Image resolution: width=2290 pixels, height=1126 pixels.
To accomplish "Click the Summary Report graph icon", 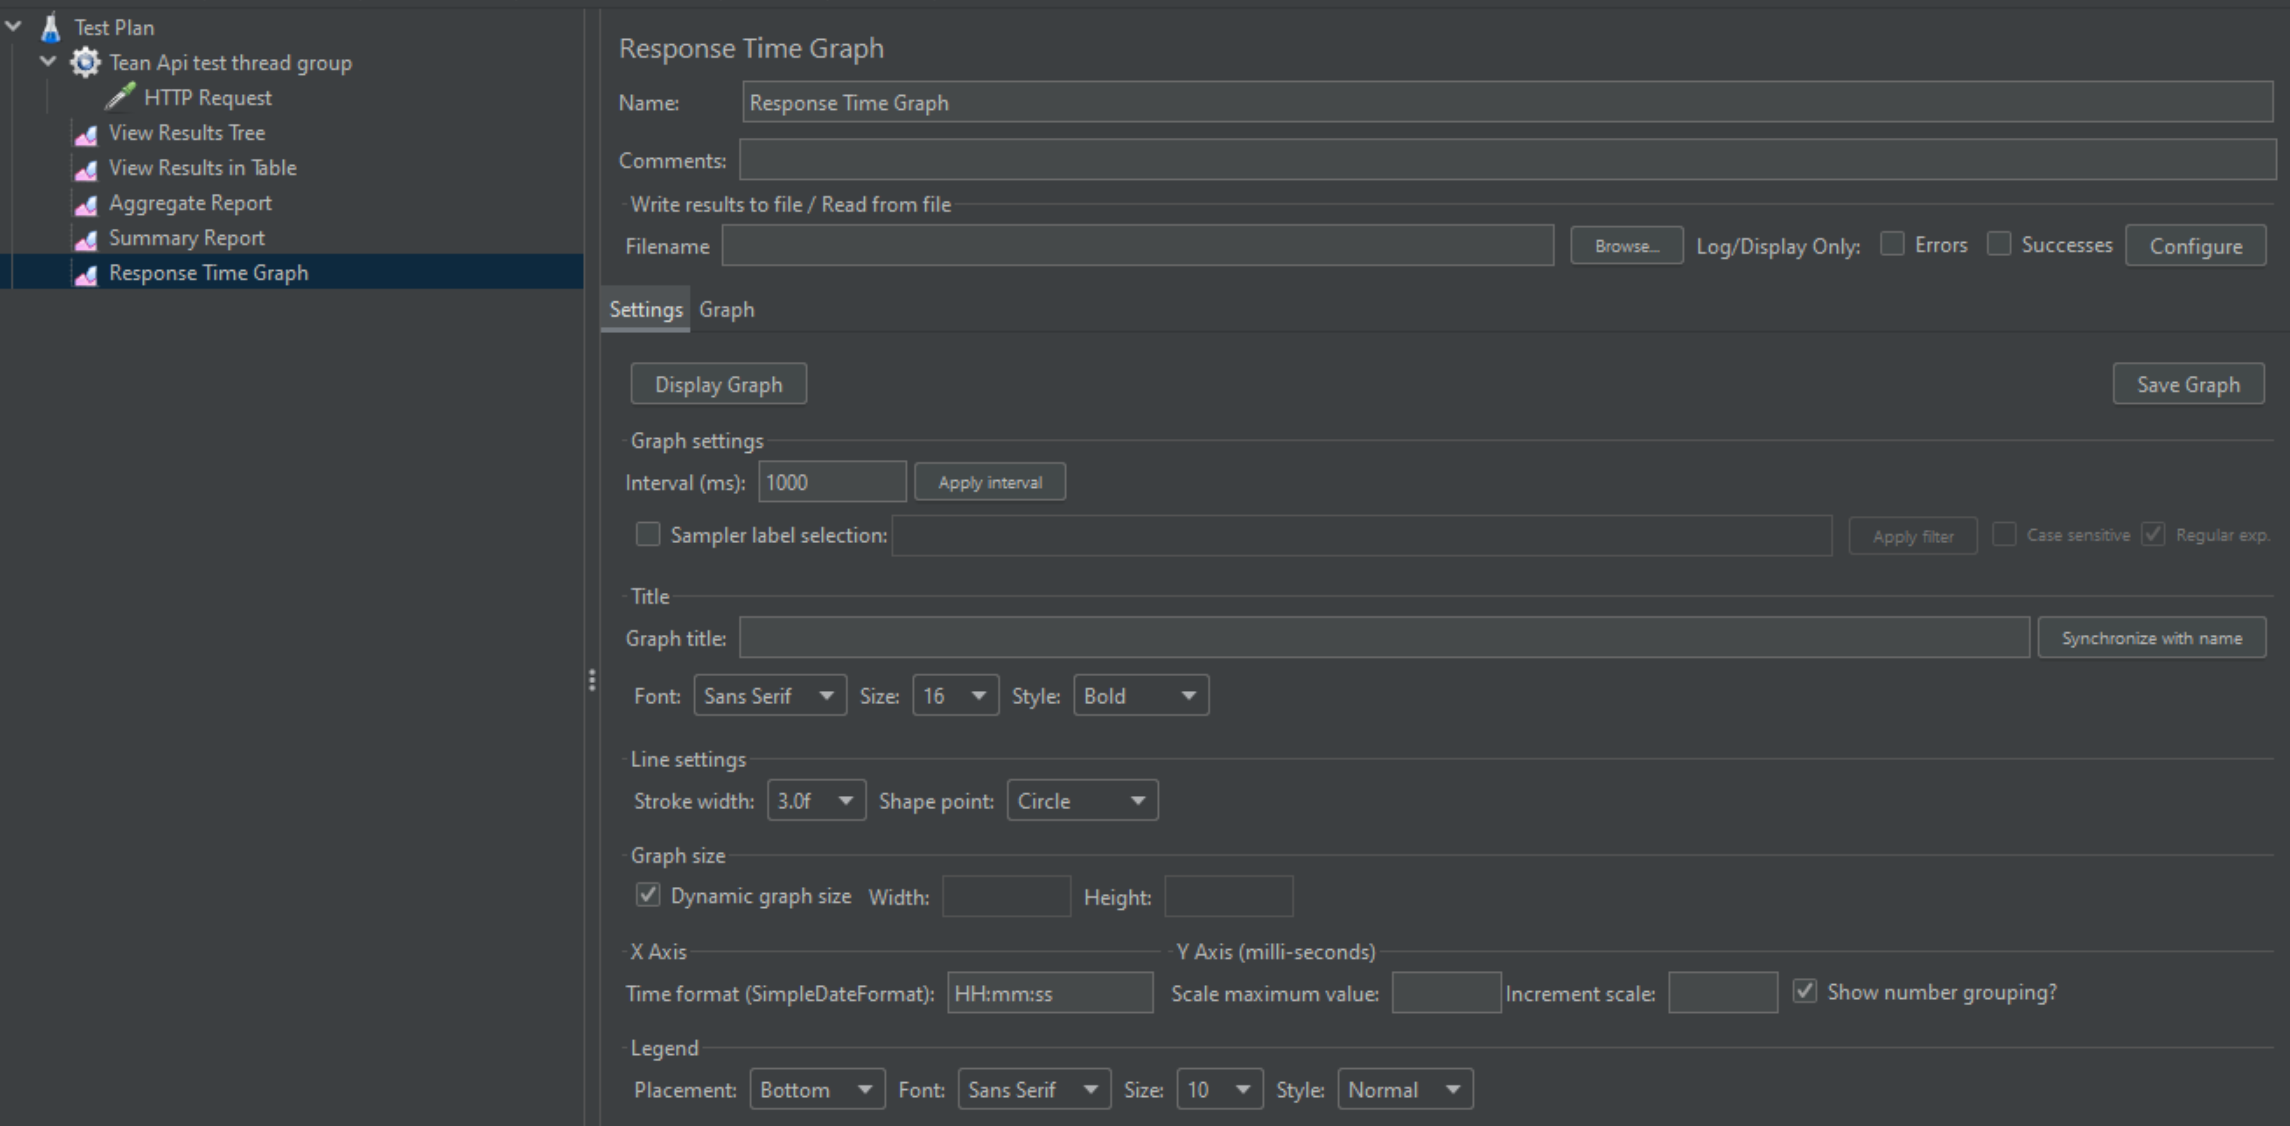I will point(87,239).
